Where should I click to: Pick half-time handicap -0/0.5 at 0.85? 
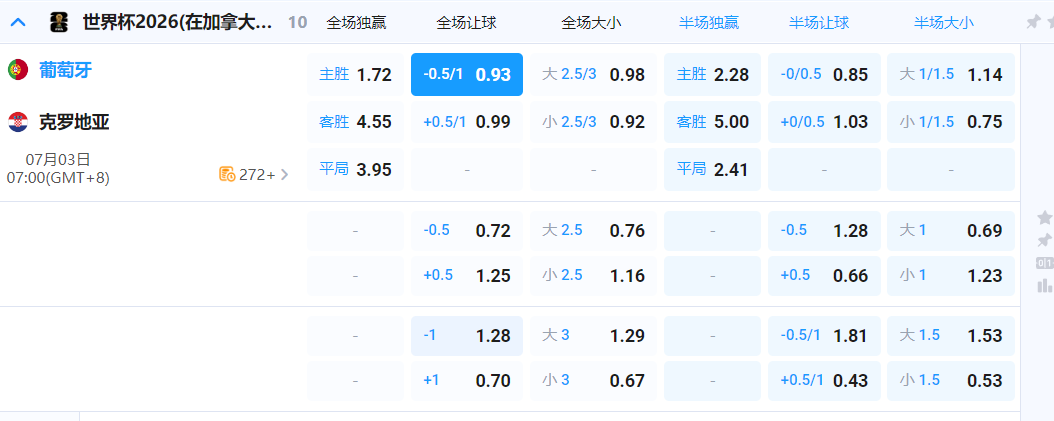click(824, 75)
